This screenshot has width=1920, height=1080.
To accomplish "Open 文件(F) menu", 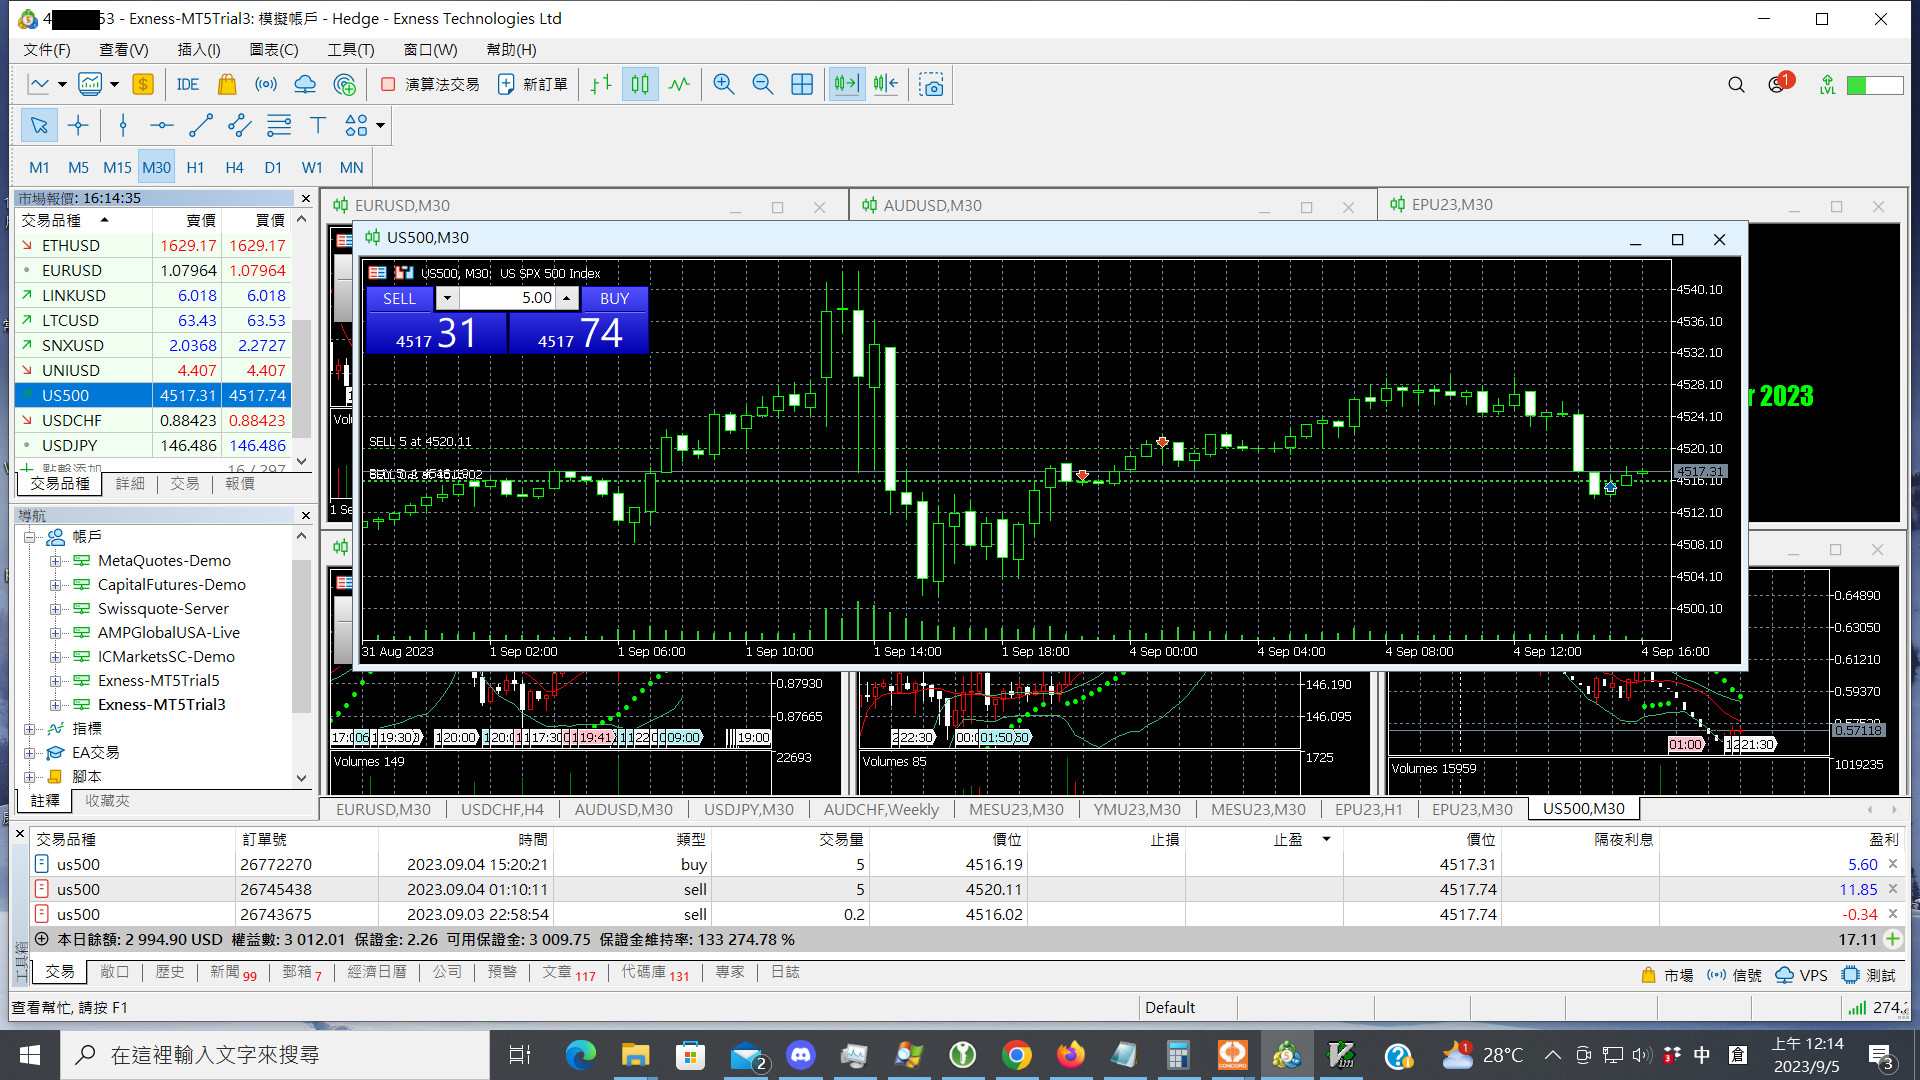I will [x=47, y=49].
